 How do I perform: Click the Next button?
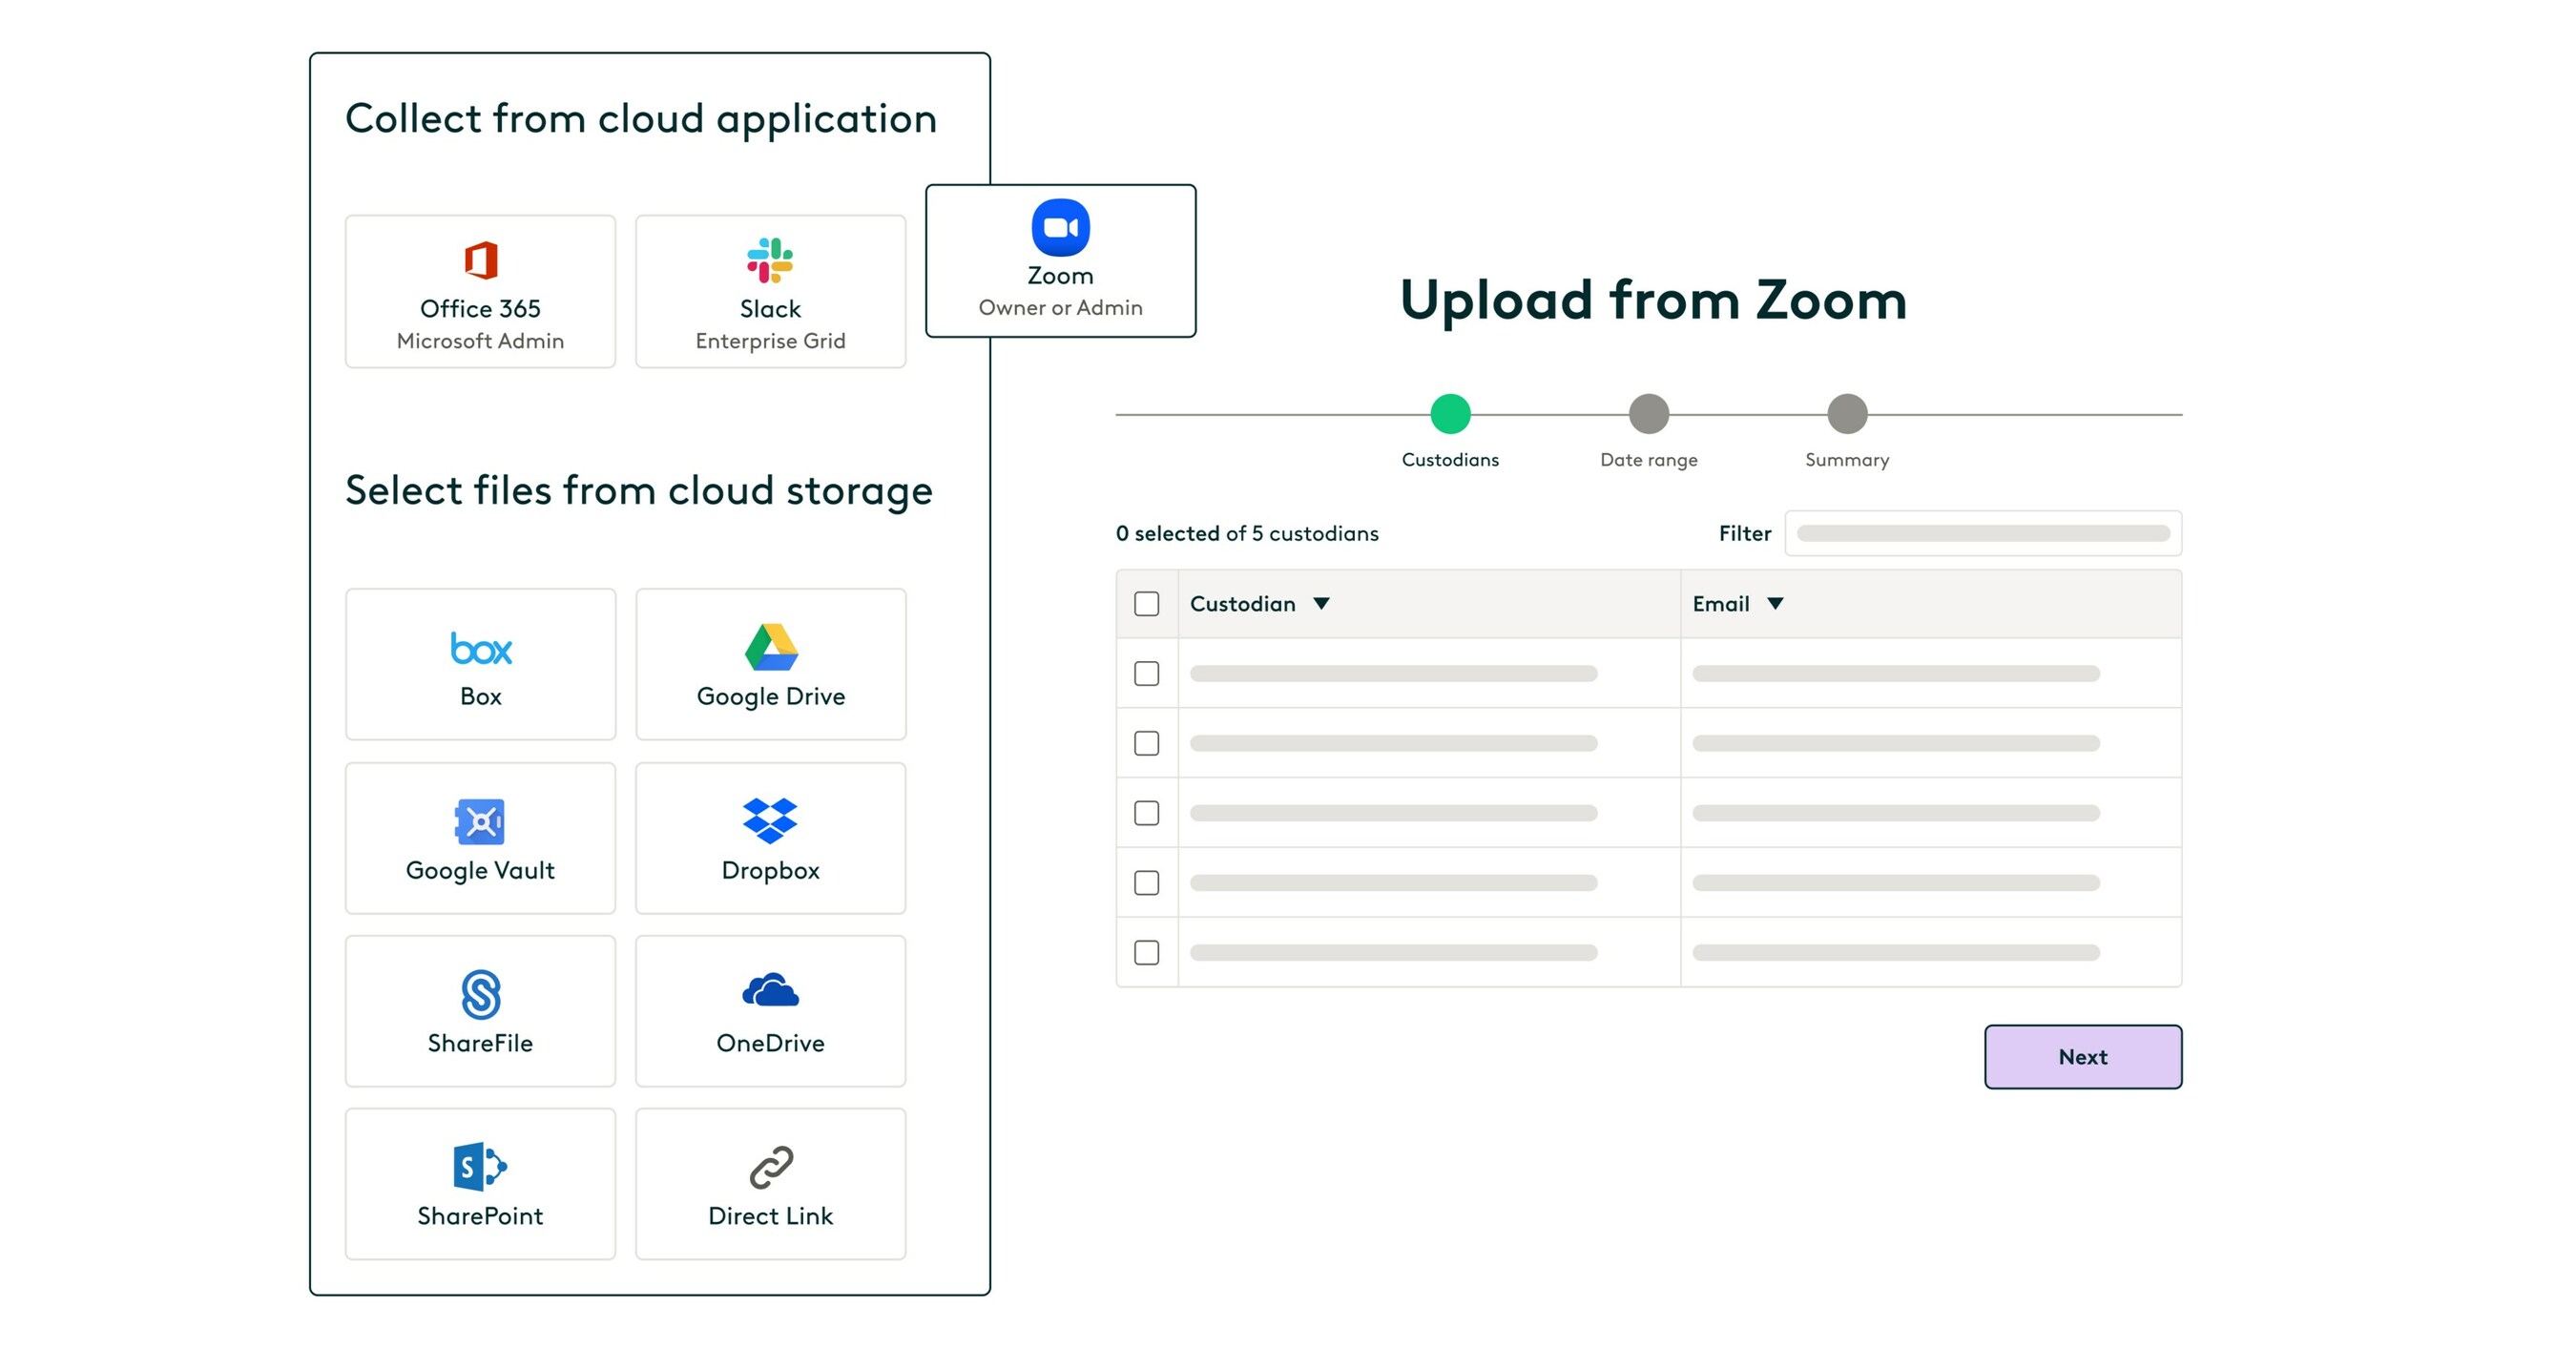pyautogui.click(x=2082, y=1056)
